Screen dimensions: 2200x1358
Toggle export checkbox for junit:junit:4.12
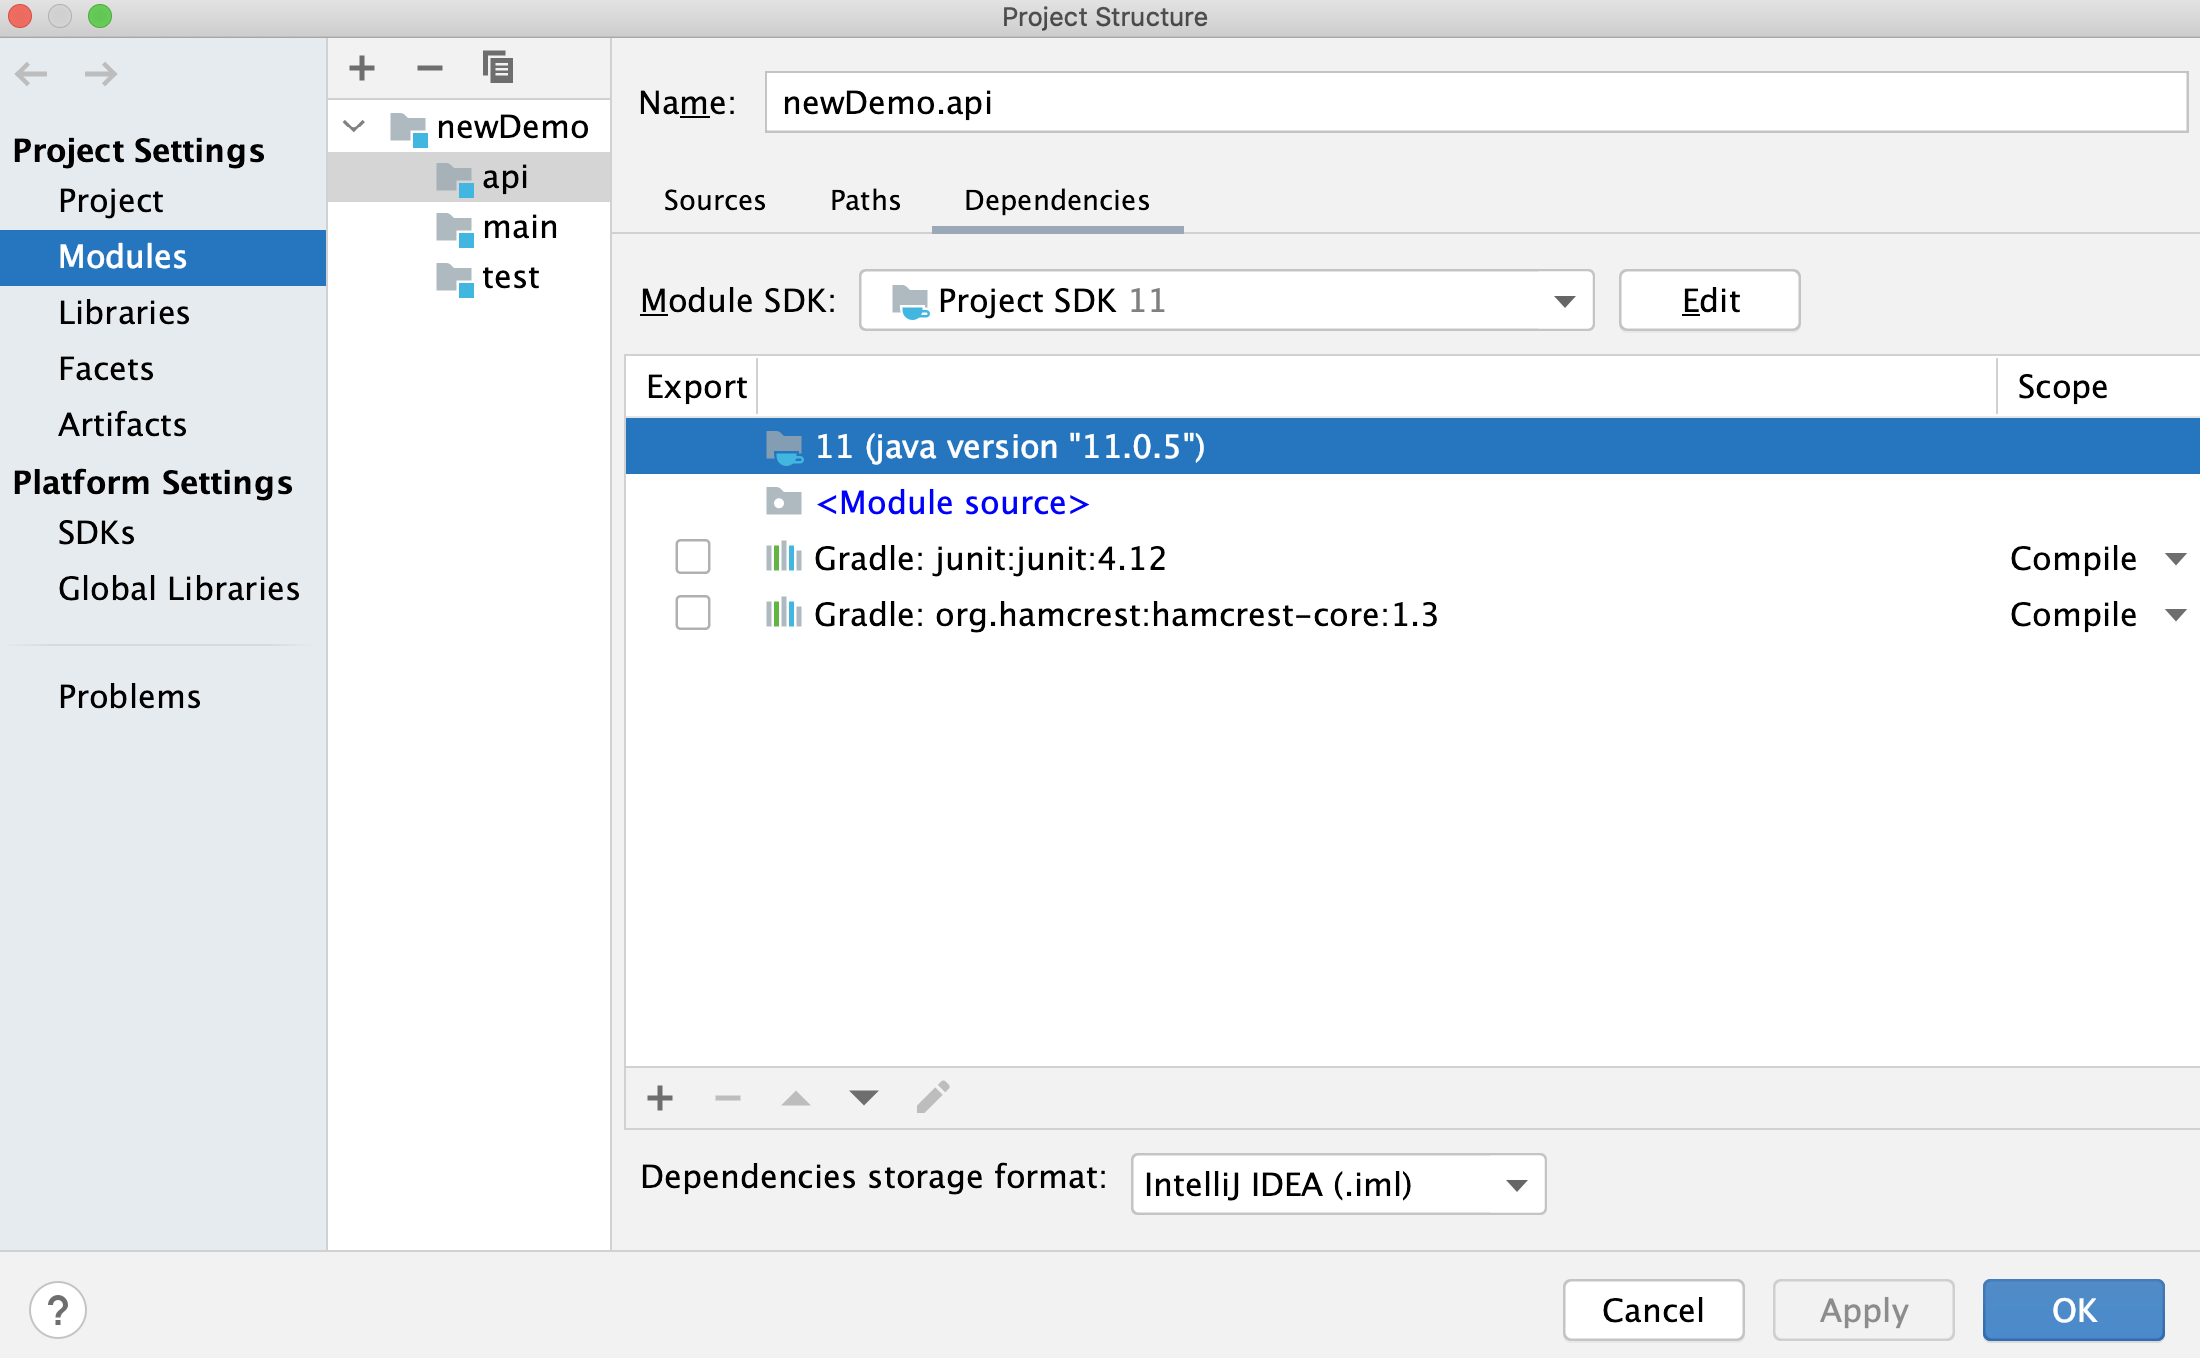point(695,558)
